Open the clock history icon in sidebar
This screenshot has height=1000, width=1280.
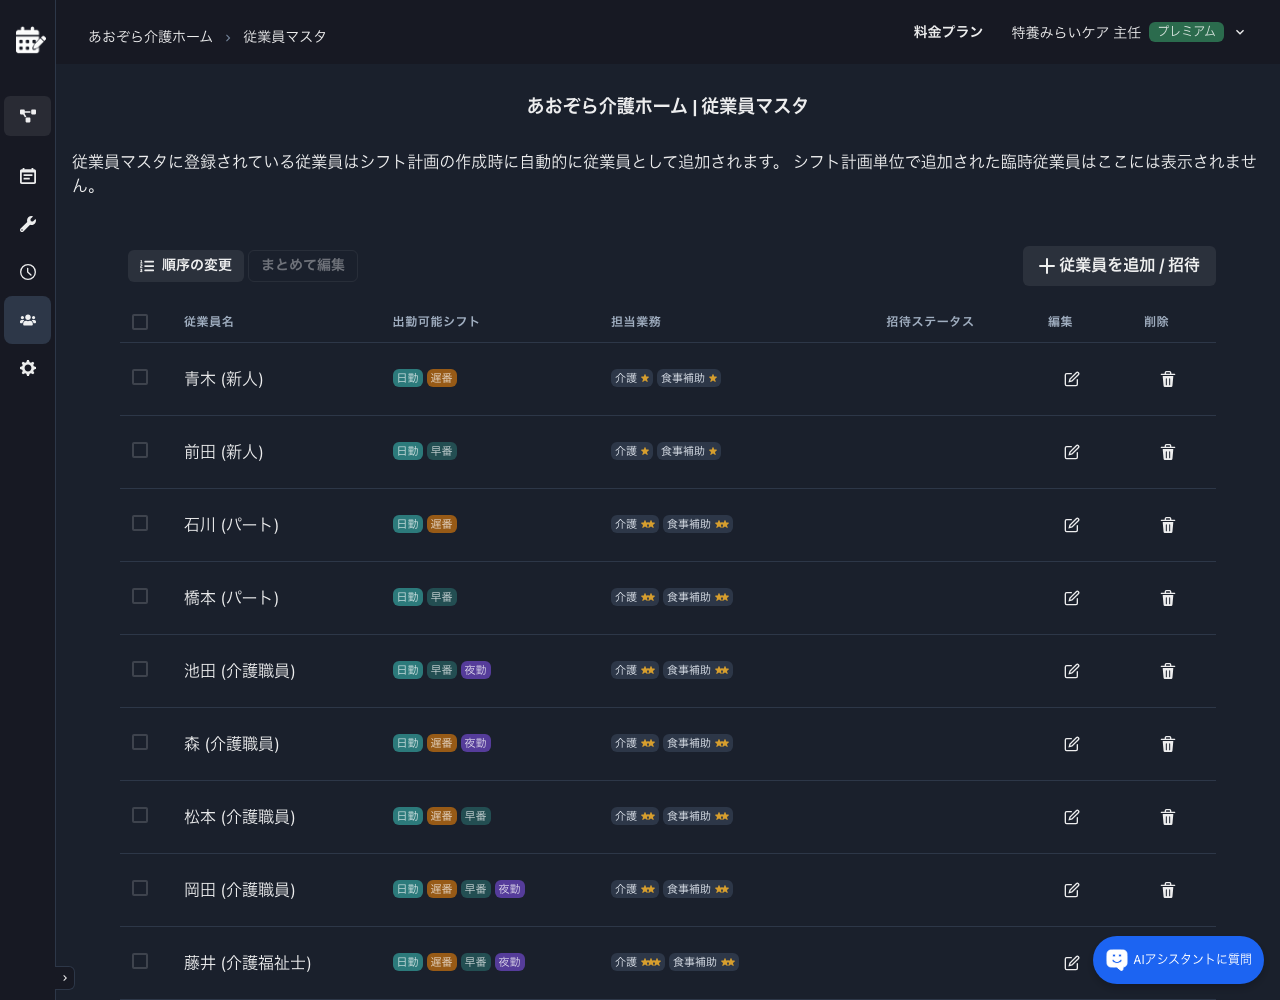point(27,272)
